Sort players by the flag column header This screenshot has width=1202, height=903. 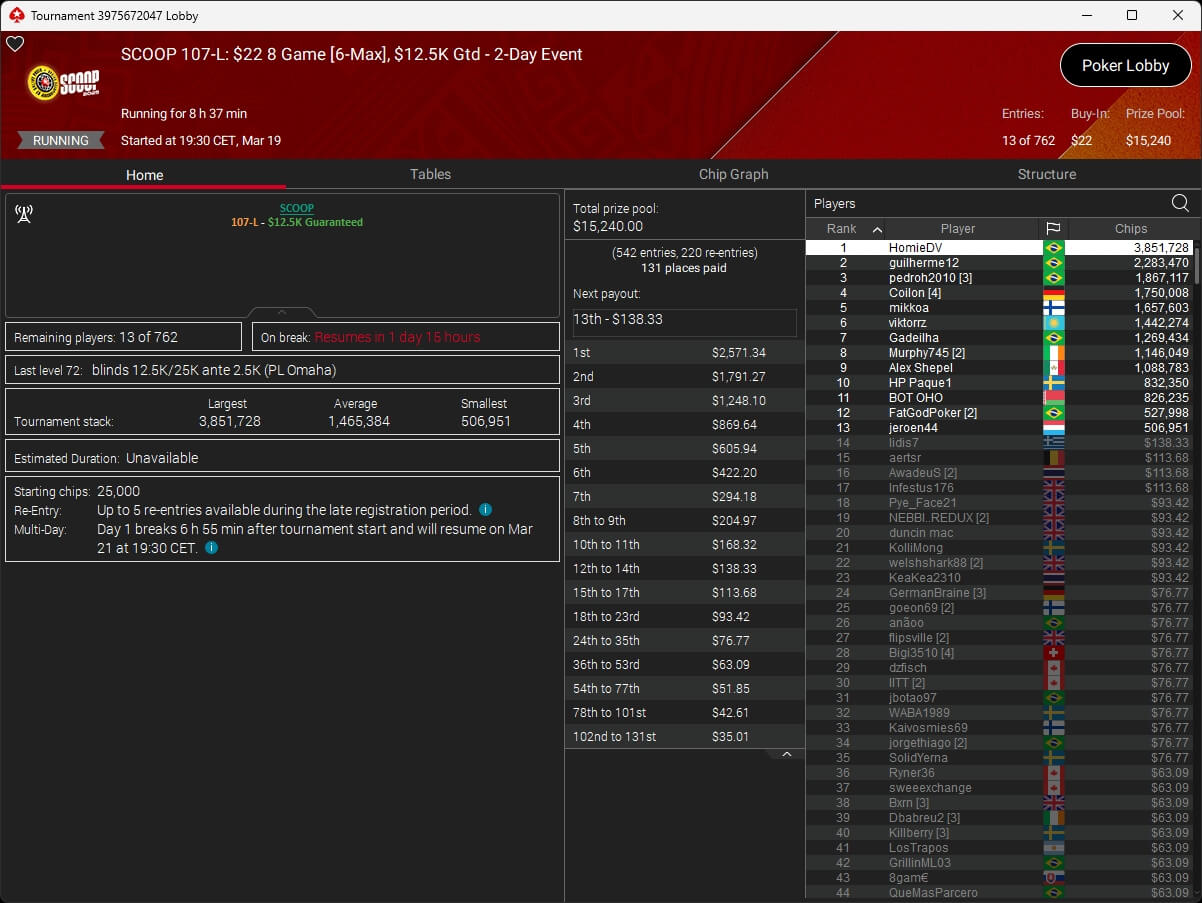pos(1052,229)
